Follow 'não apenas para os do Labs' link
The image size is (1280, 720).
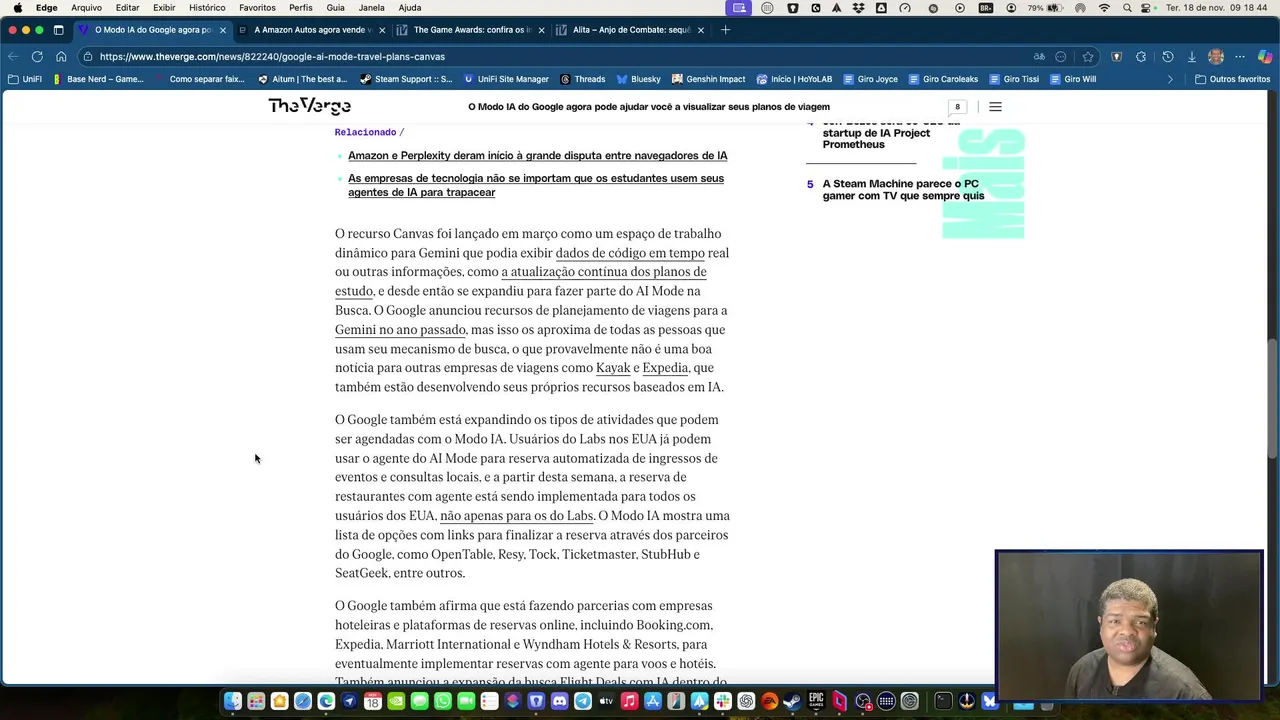(517, 516)
